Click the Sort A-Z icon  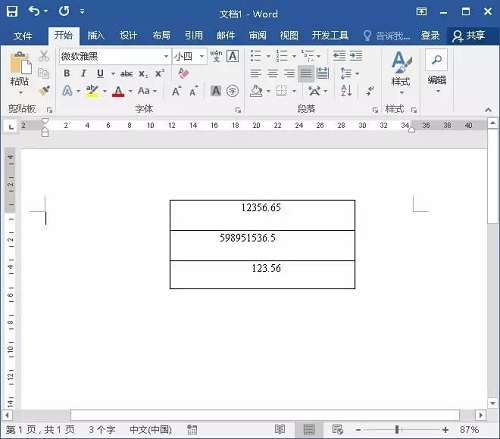346,91
